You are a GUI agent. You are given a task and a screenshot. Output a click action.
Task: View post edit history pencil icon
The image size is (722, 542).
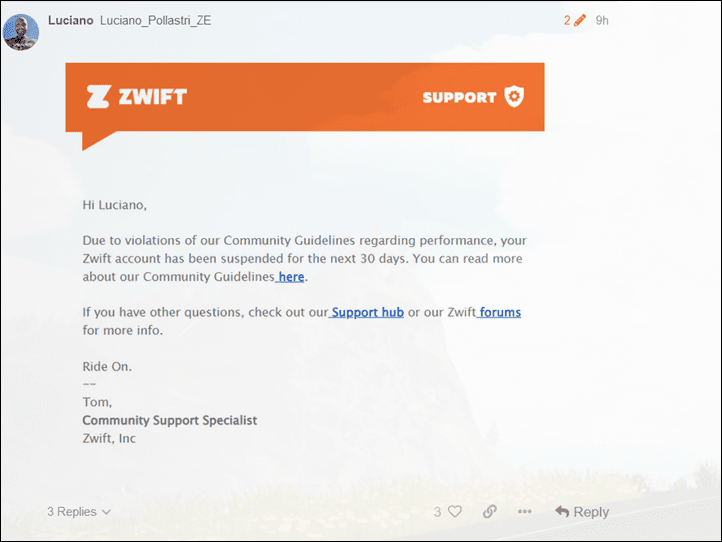(x=580, y=20)
